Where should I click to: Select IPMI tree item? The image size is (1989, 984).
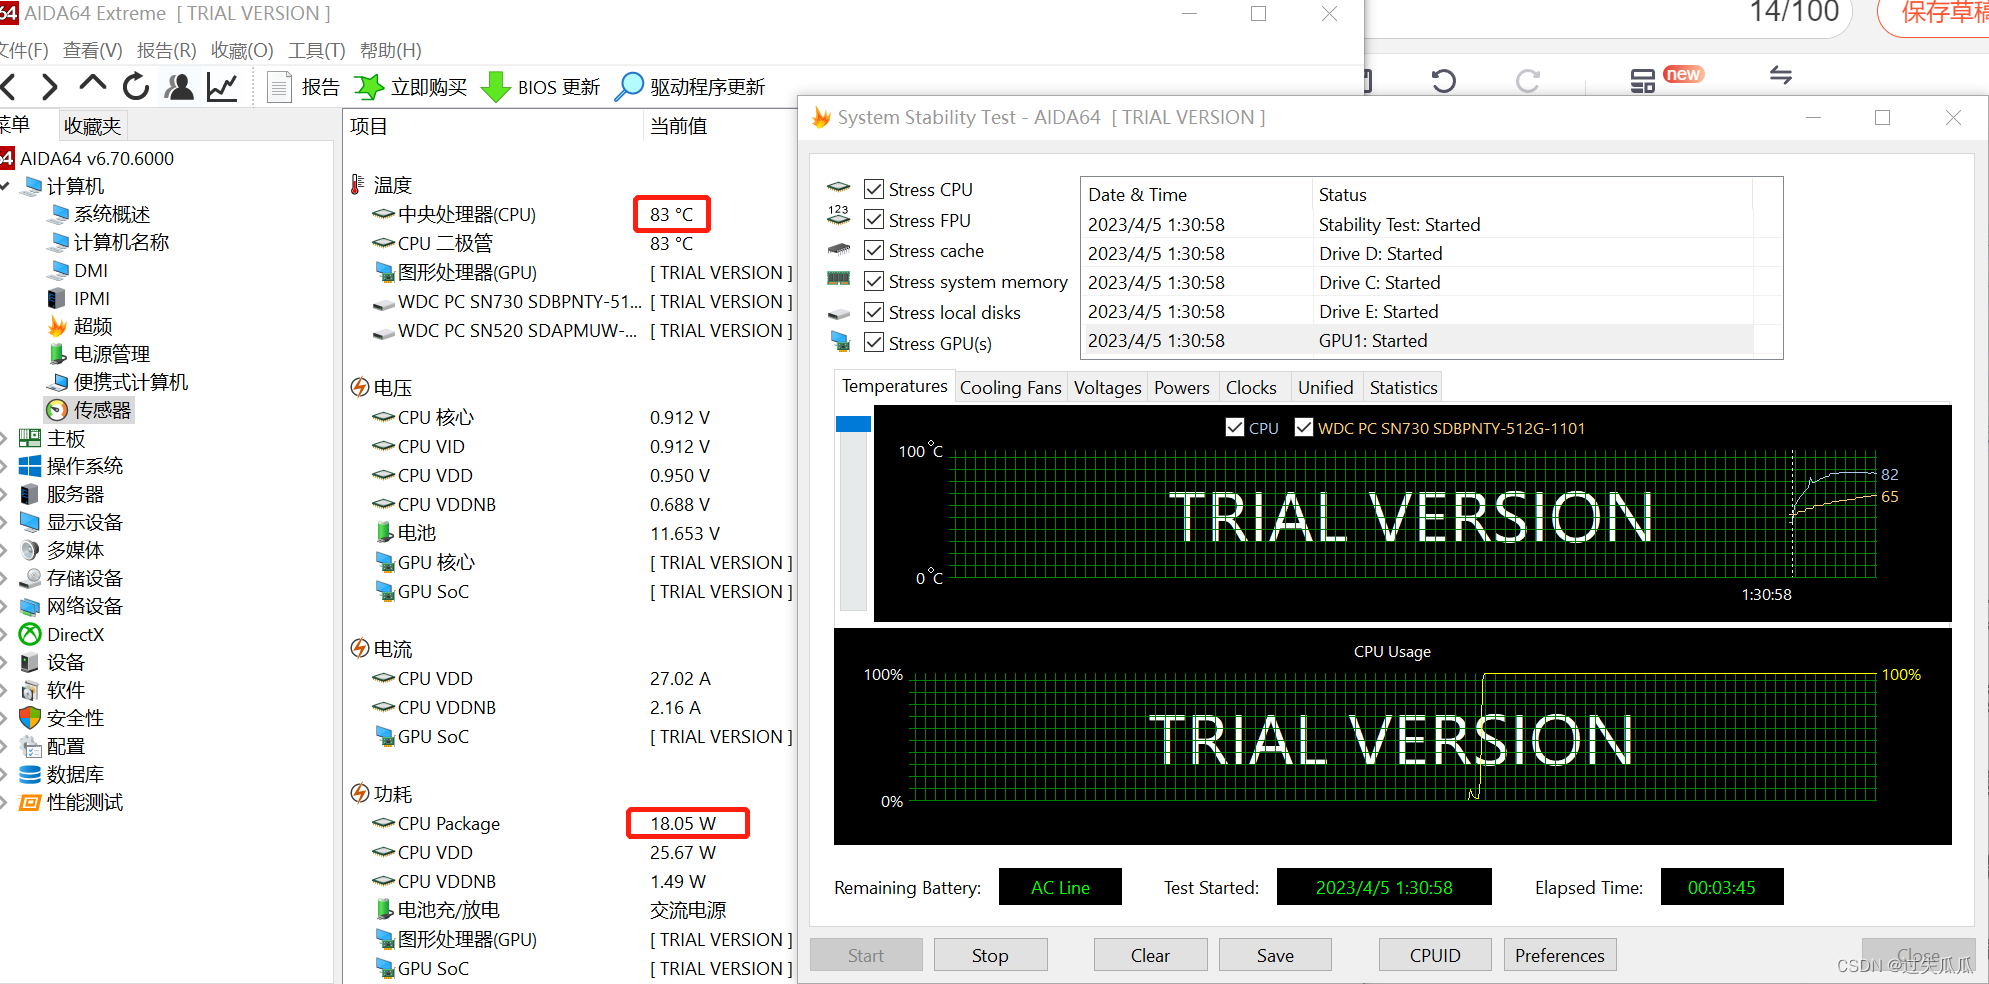coord(79,298)
